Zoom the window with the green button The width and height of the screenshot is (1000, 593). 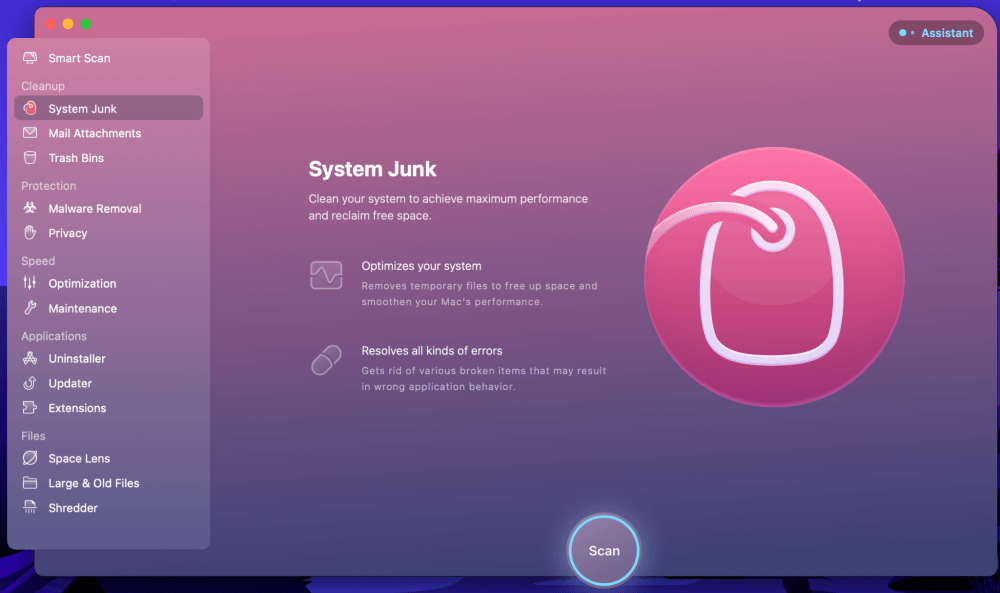(85, 24)
